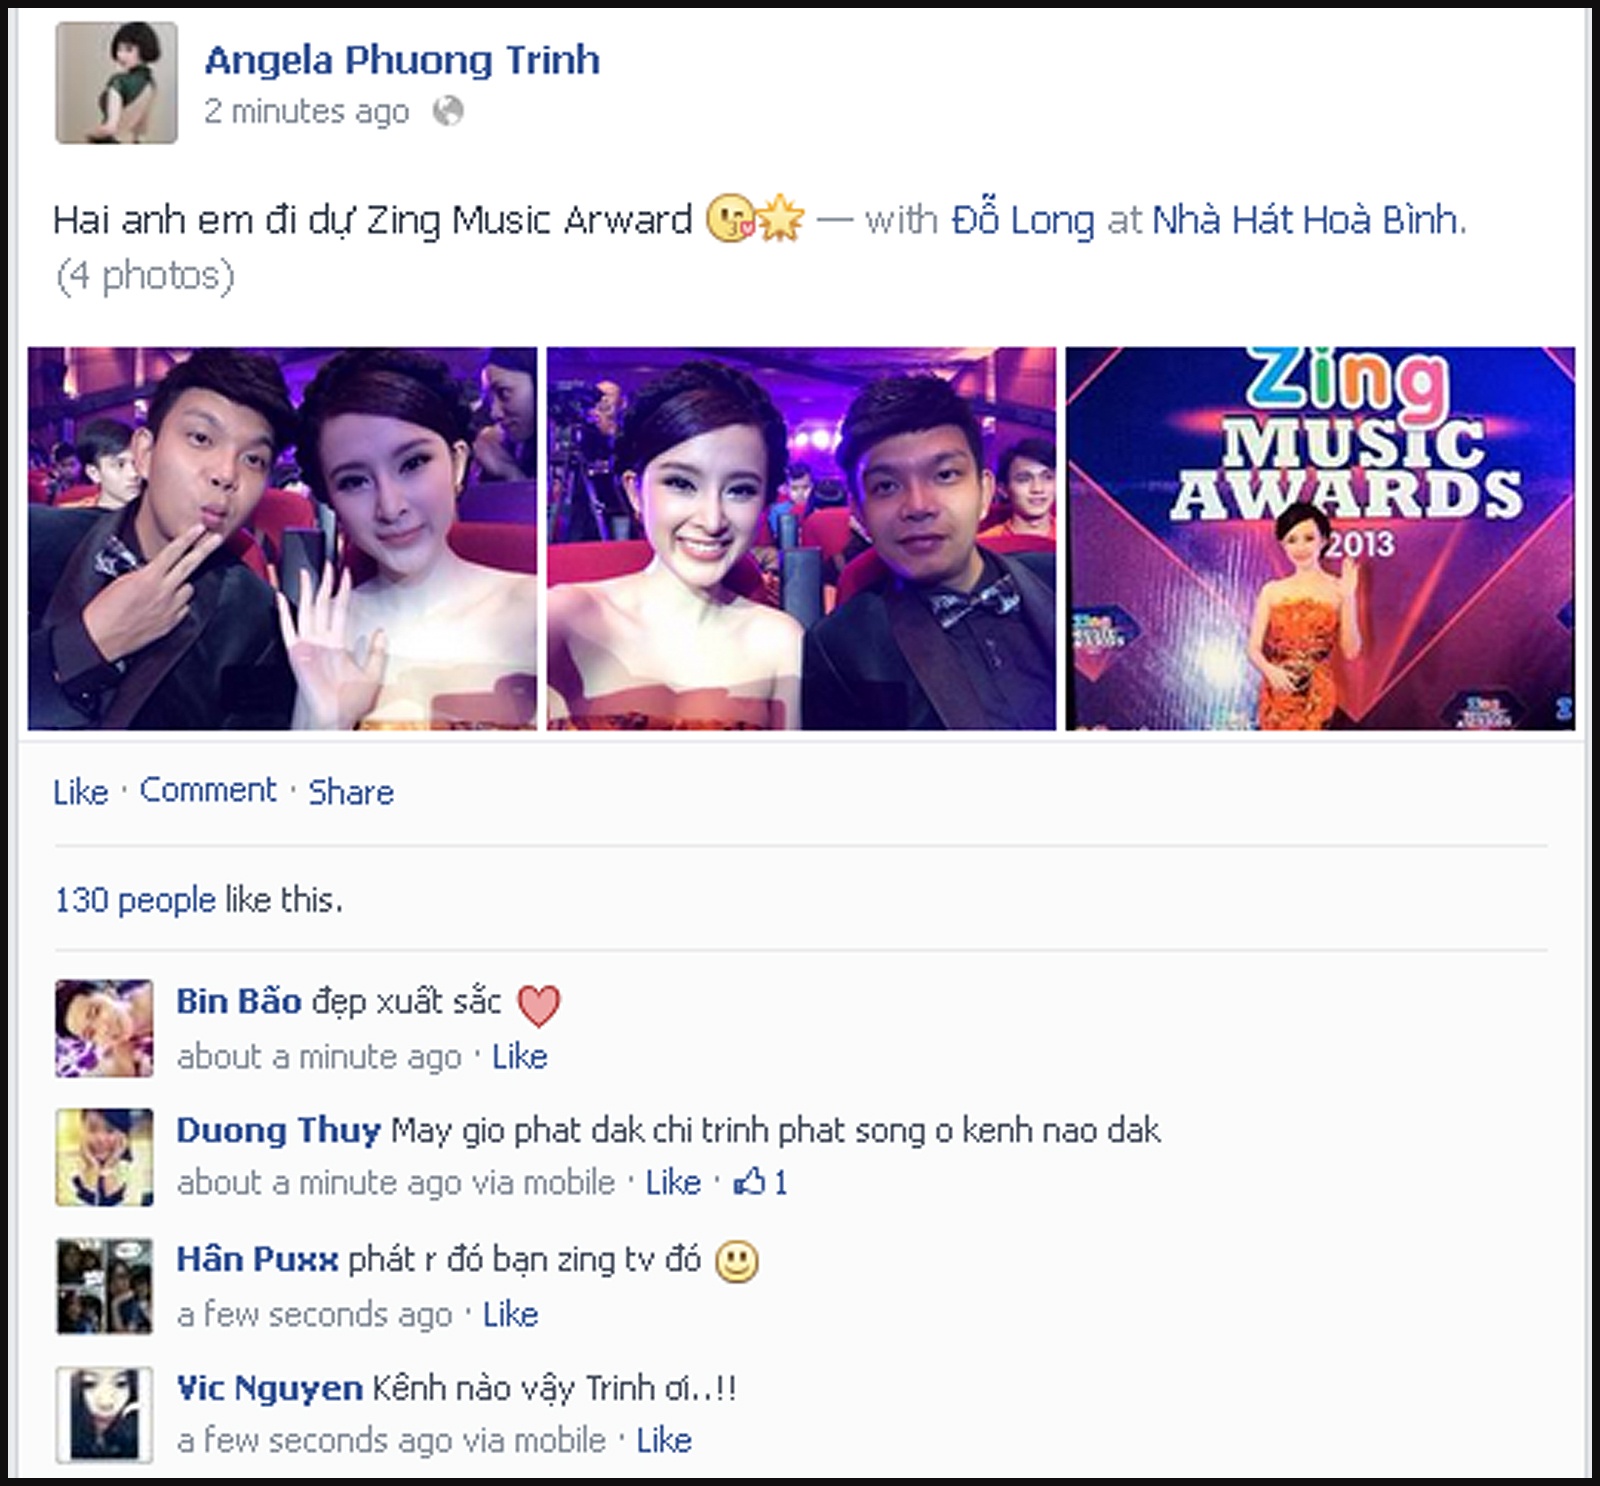
Task: Open the Angela Phuong Trinh name link
Action: (402, 60)
